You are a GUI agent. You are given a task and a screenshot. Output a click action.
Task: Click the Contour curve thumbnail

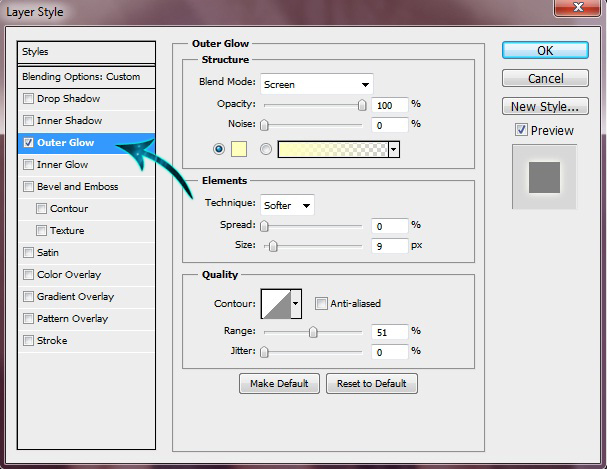[276, 304]
